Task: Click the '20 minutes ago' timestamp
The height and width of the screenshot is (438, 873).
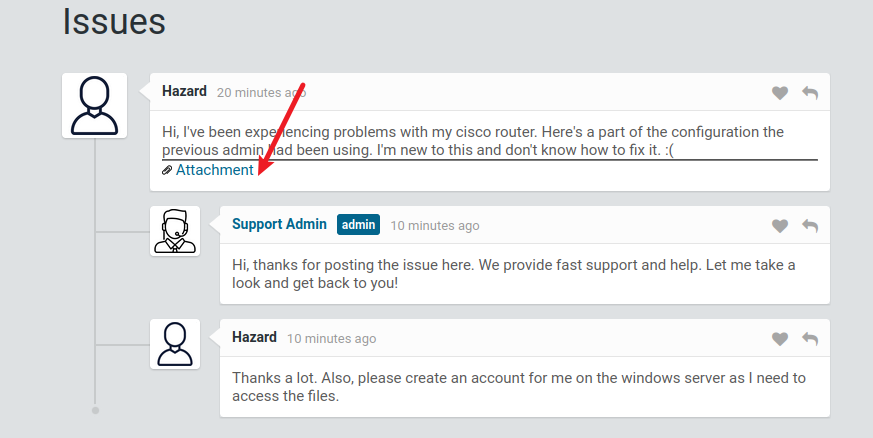Action: click(261, 92)
